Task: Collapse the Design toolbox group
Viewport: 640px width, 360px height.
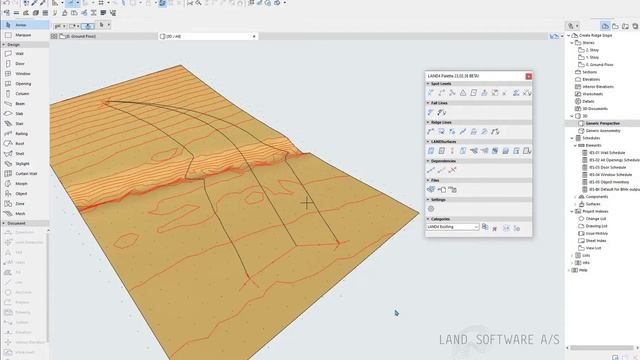Action: (x=4, y=44)
